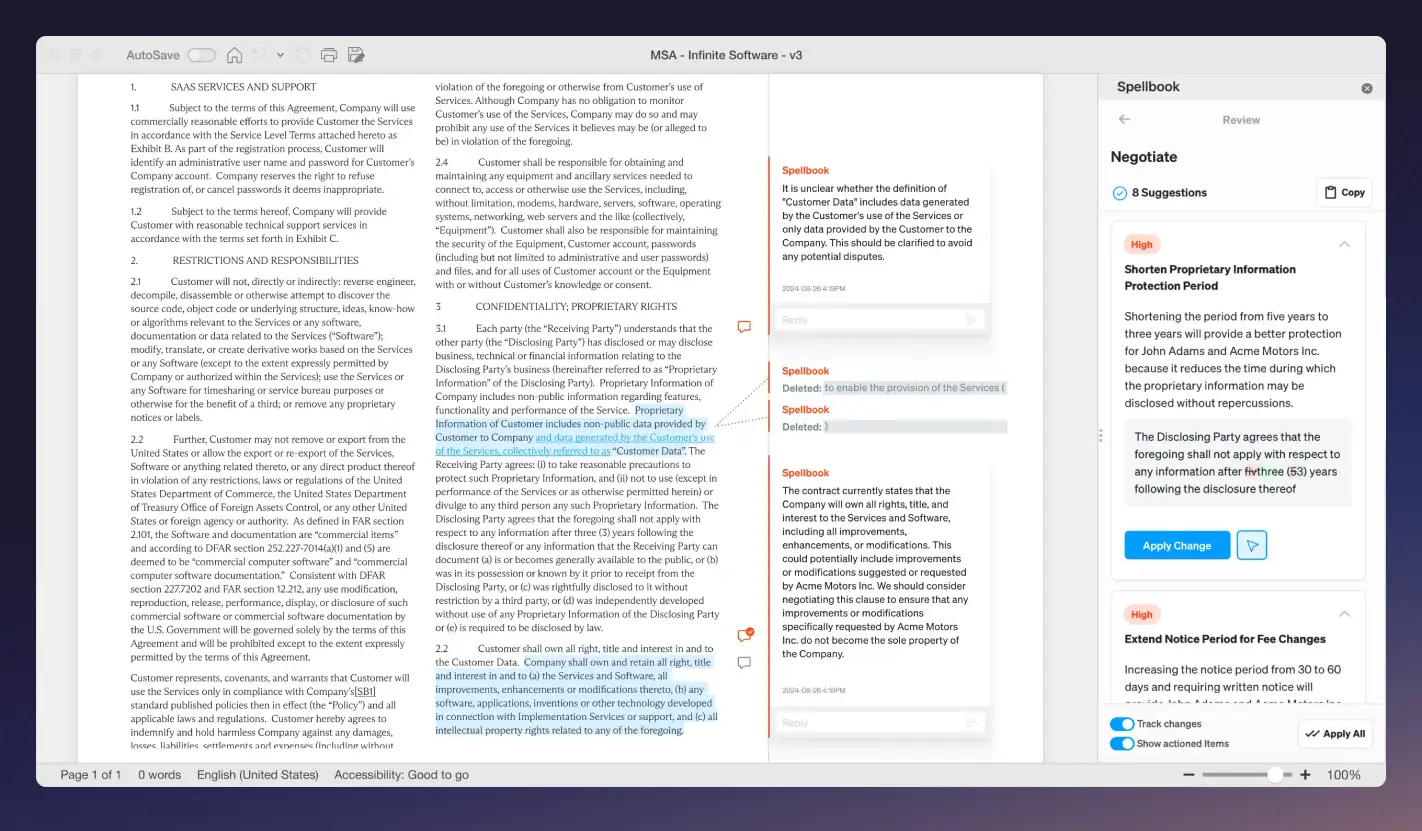Select the Review header in Spellbook
Viewport: 1422px width, 831px height.
tap(1240, 119)
